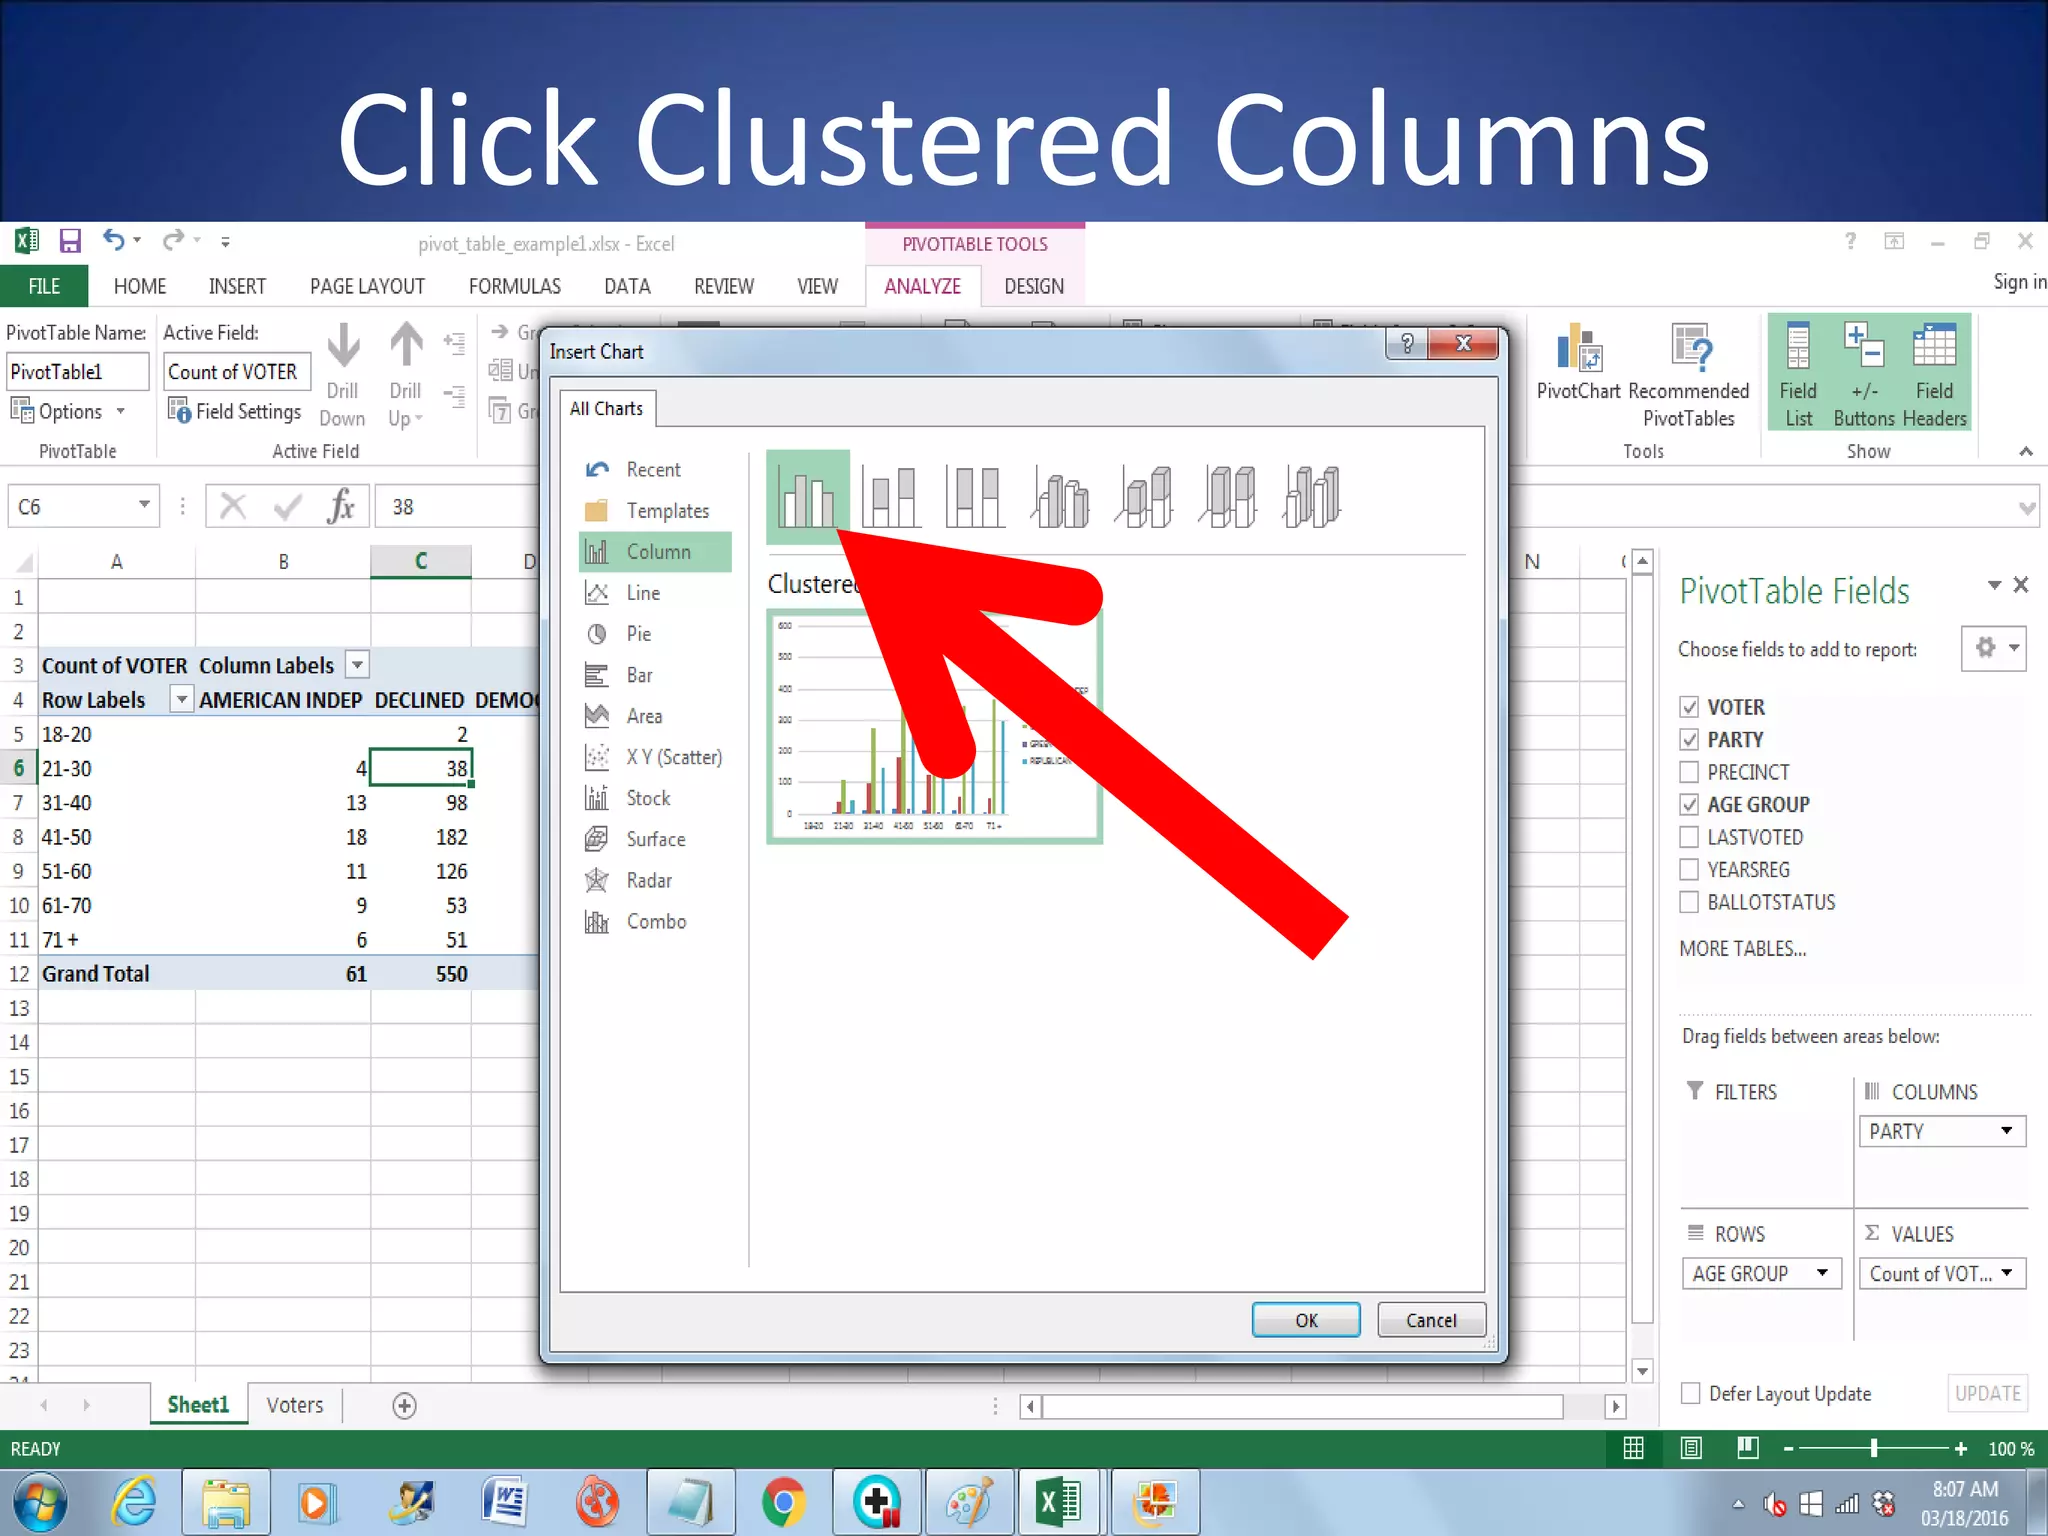Click Sign in at top right
Screen dimensions: 2048x1536
[2019, 281]
